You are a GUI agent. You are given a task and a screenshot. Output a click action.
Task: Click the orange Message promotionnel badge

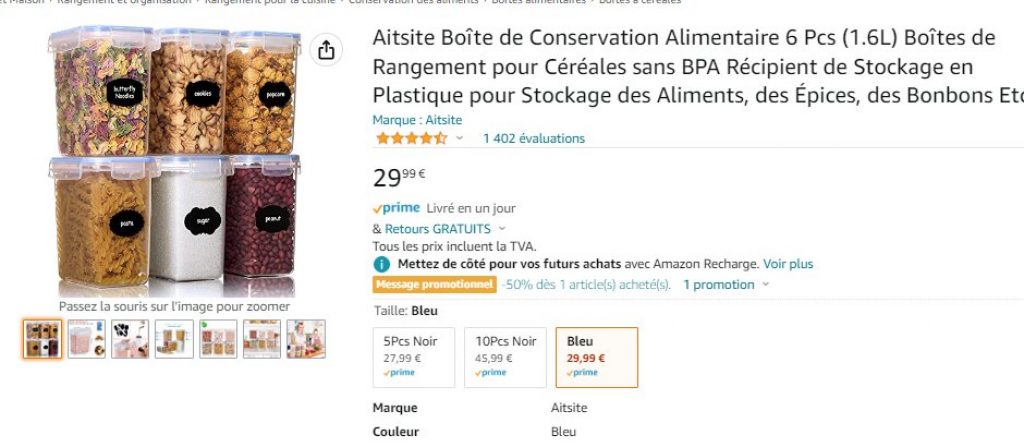pos(434,284)
